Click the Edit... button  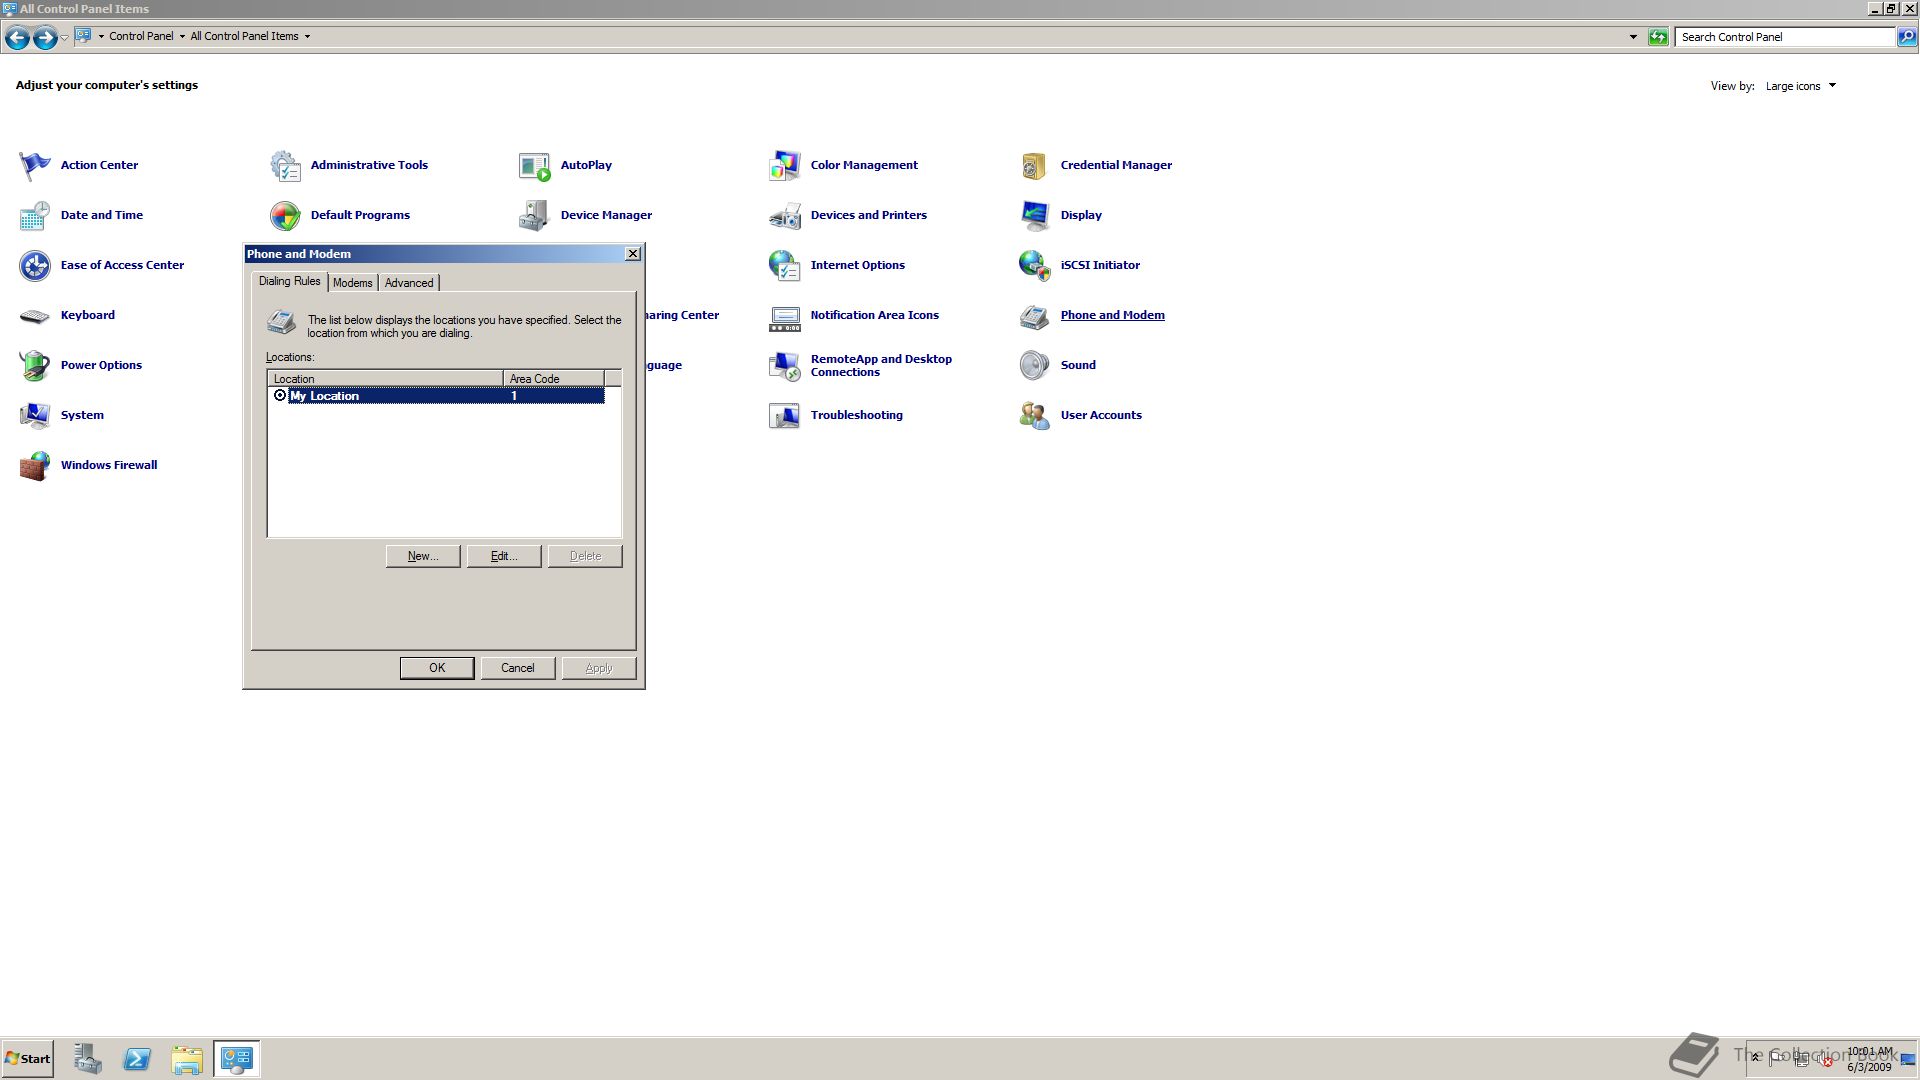pyautogui.click(x=503, y=556)
